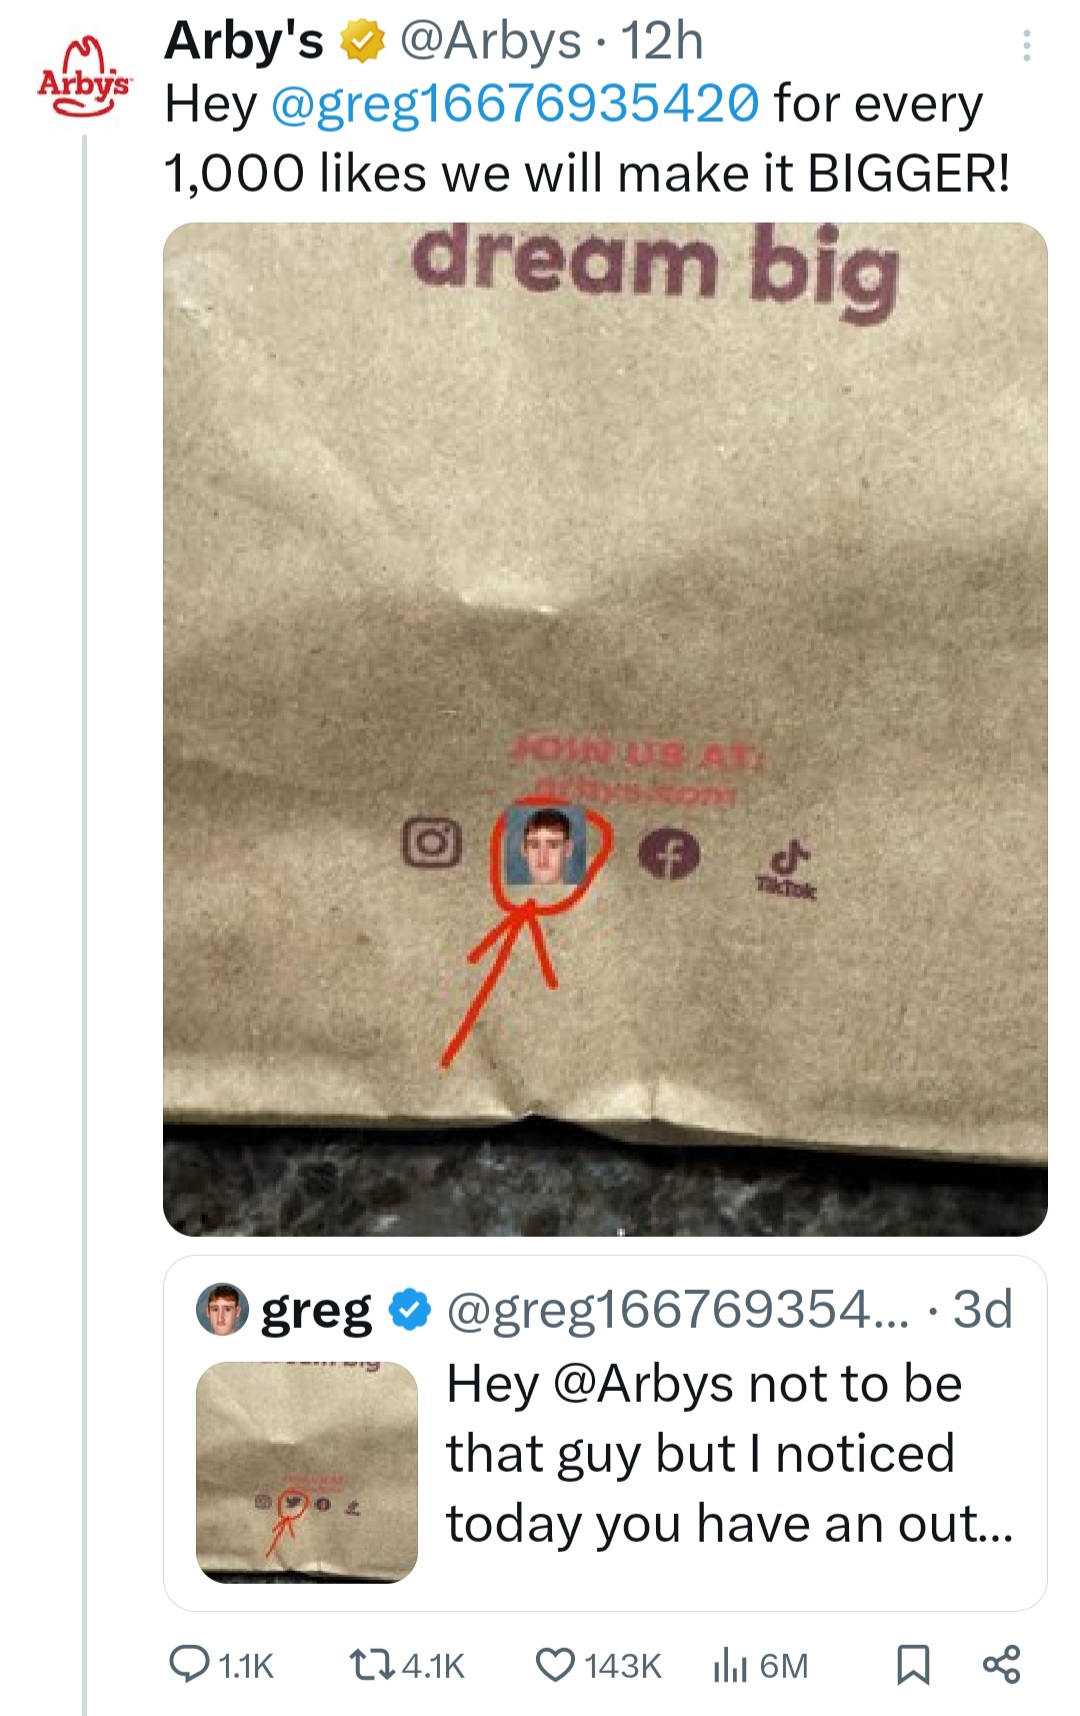Click the 3d timestamp on greg's tweet
This screenshot has height=1716, width=1080.
coord(983,1310)
